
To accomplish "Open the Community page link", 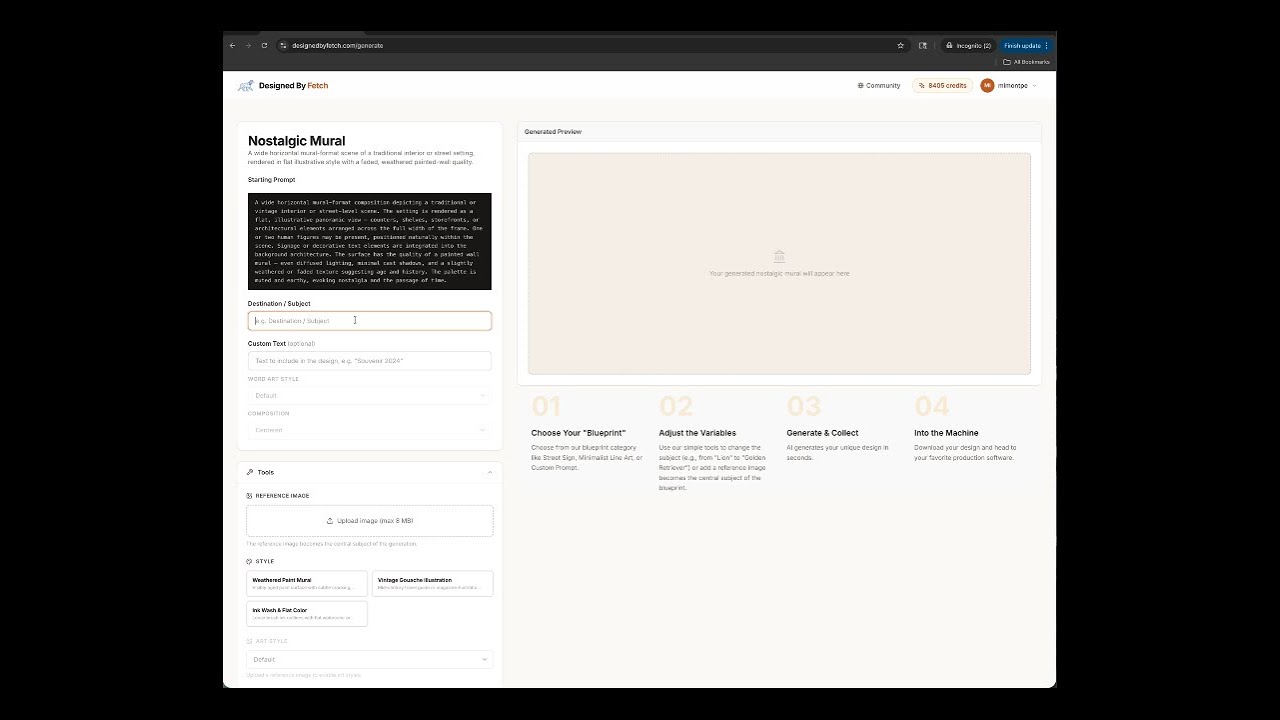I will tap(879, 86).
